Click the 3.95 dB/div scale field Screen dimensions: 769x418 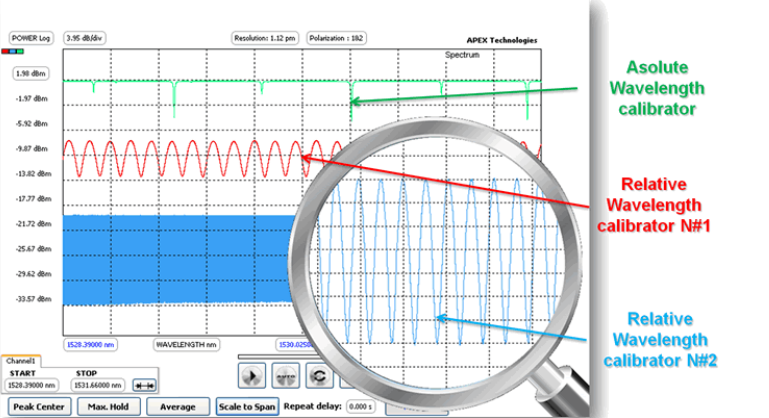coord(84,38)
